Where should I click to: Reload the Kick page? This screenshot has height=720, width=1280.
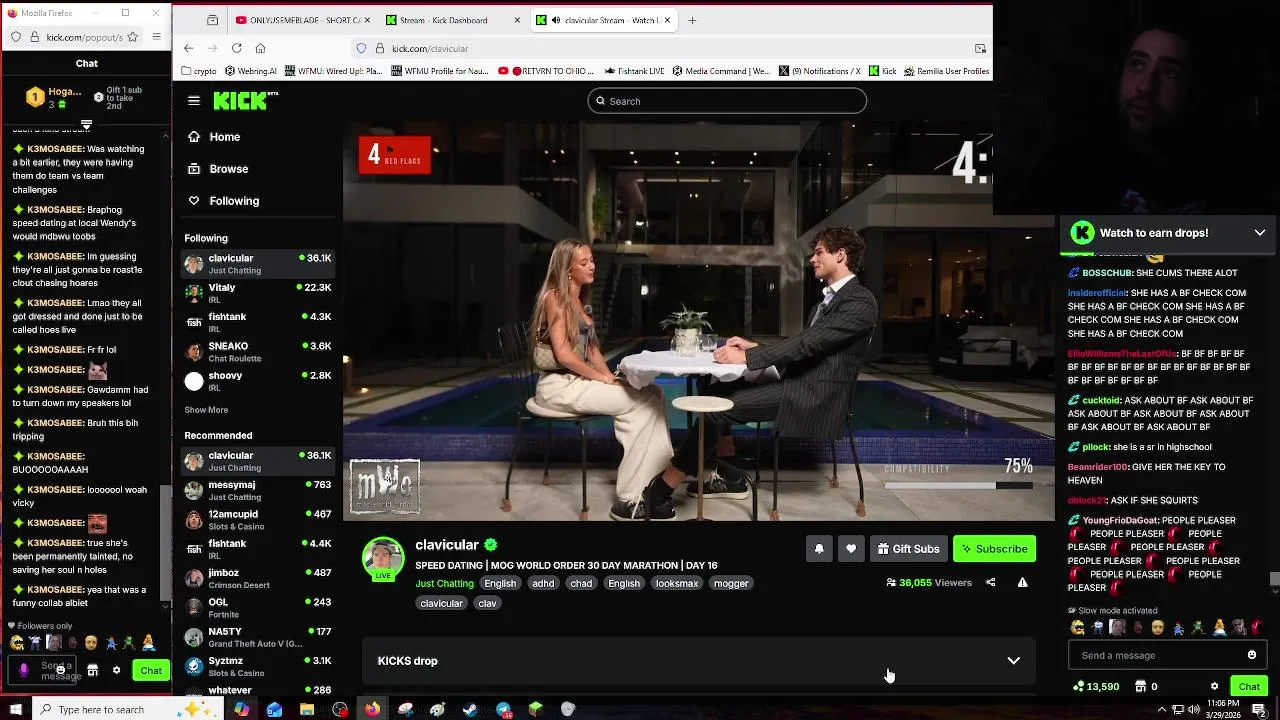(x=236, y=48)
